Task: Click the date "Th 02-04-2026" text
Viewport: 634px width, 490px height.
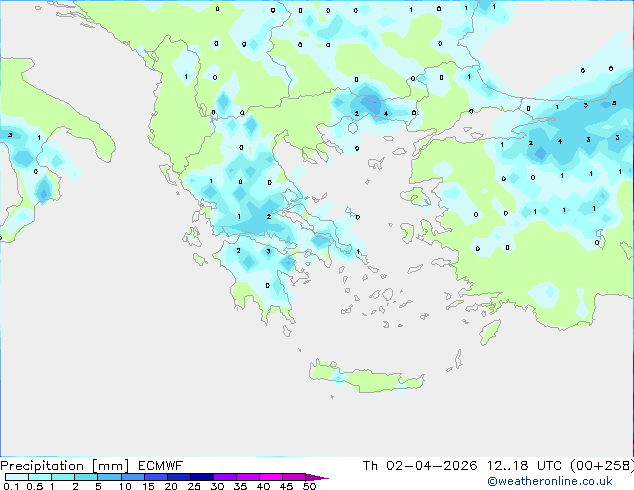Action: pos(420,466)
